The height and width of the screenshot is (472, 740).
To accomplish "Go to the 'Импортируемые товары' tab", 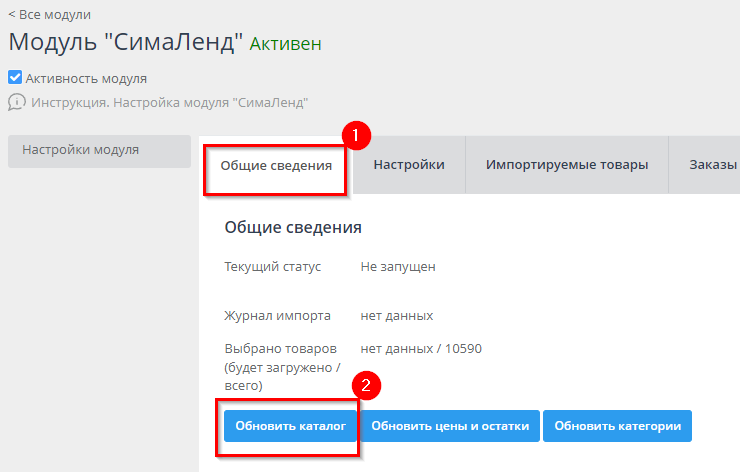I will [x=567, y=165].
